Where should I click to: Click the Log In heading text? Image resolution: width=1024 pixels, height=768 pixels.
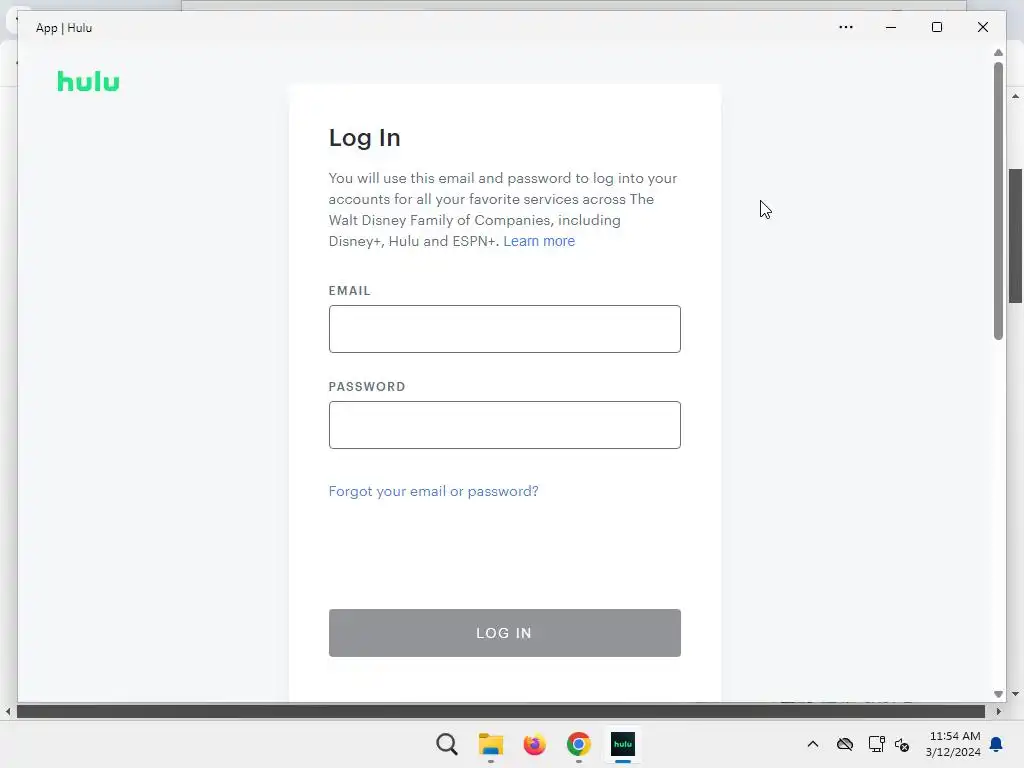pyautogui.click(x=364, y=138)
